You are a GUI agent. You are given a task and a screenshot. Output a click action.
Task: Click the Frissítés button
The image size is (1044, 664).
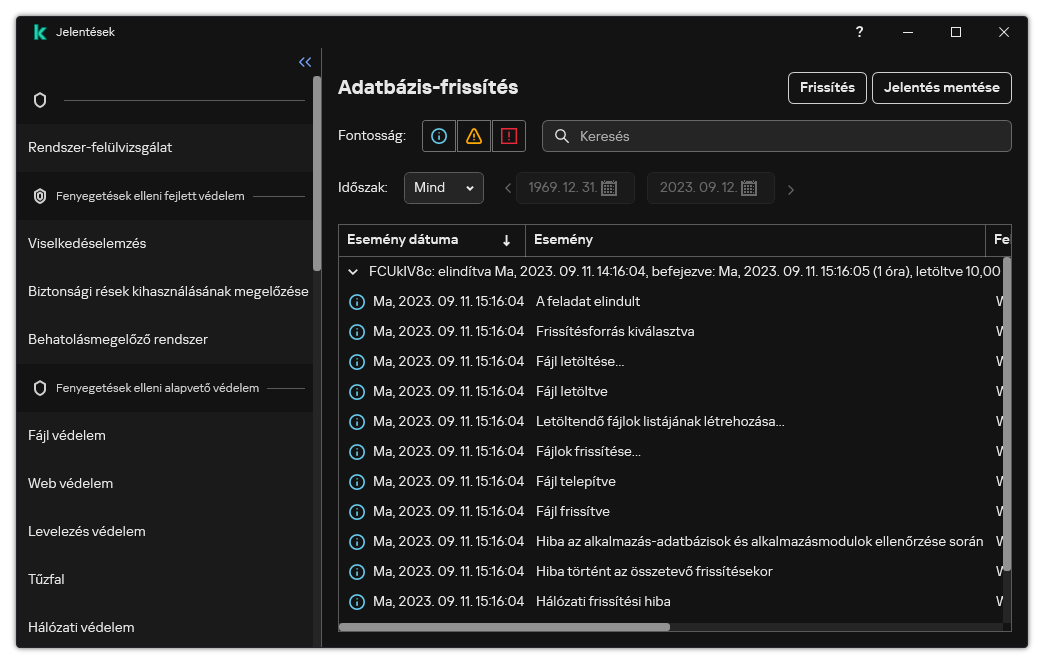tap(827, 88)
